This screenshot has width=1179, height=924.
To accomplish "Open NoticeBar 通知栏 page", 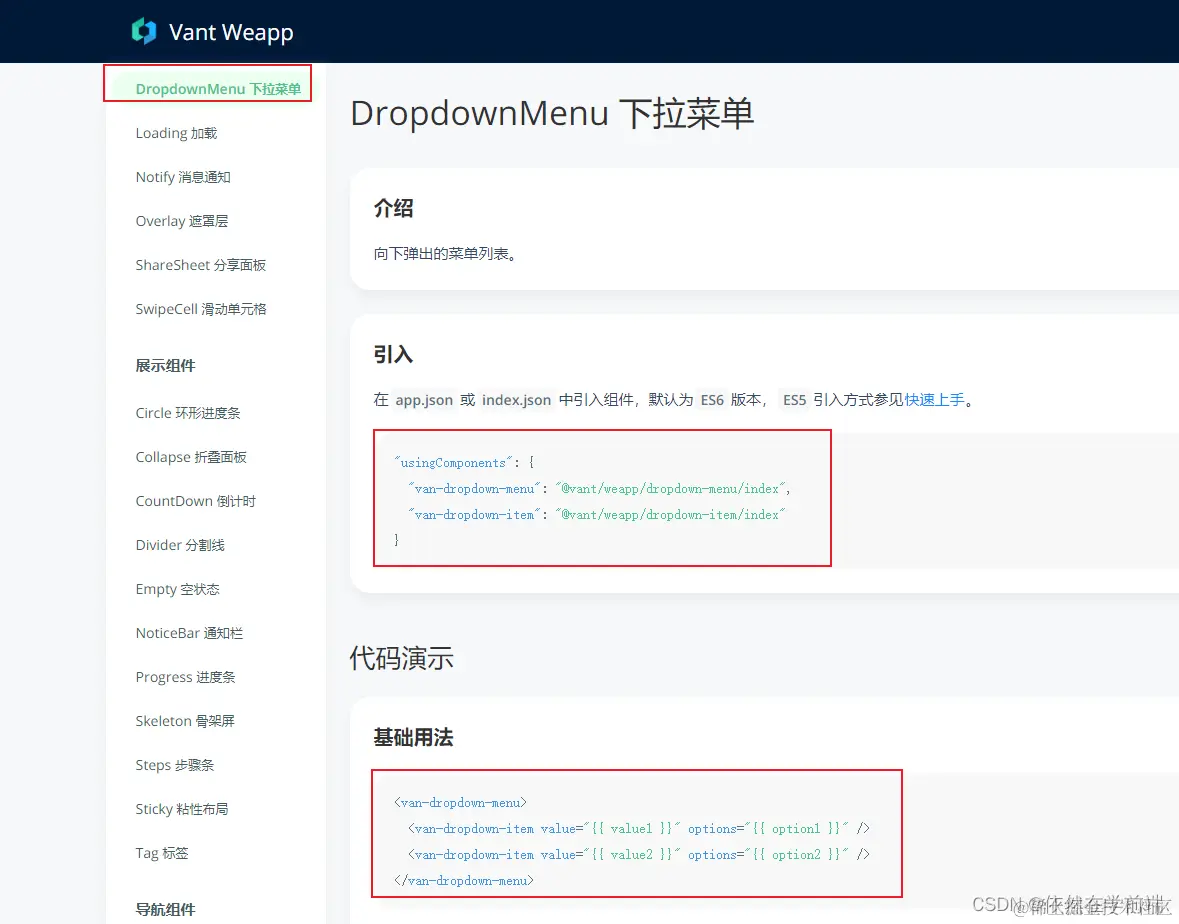I will pos(189,633).
